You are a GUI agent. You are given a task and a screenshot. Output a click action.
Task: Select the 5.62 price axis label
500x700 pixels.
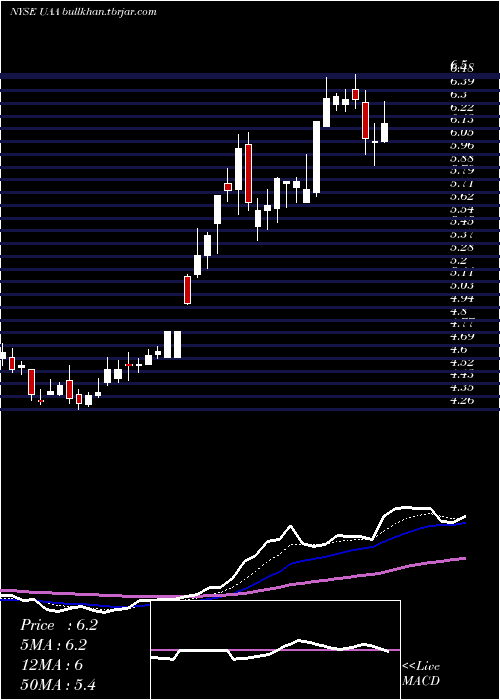tap(462, 196)
